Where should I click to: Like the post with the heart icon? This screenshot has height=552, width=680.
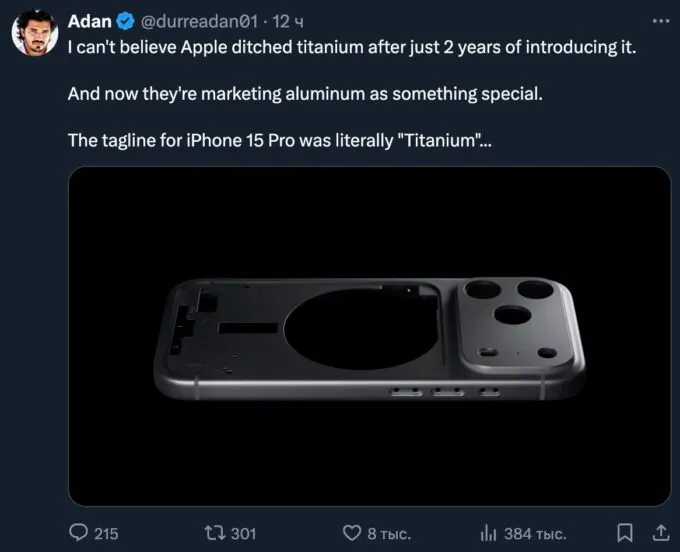(351, 532)
